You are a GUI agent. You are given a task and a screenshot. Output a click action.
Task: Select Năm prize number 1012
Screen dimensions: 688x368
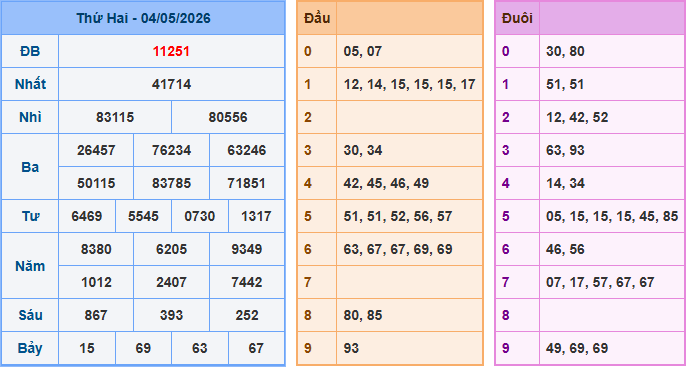point(96,282)
